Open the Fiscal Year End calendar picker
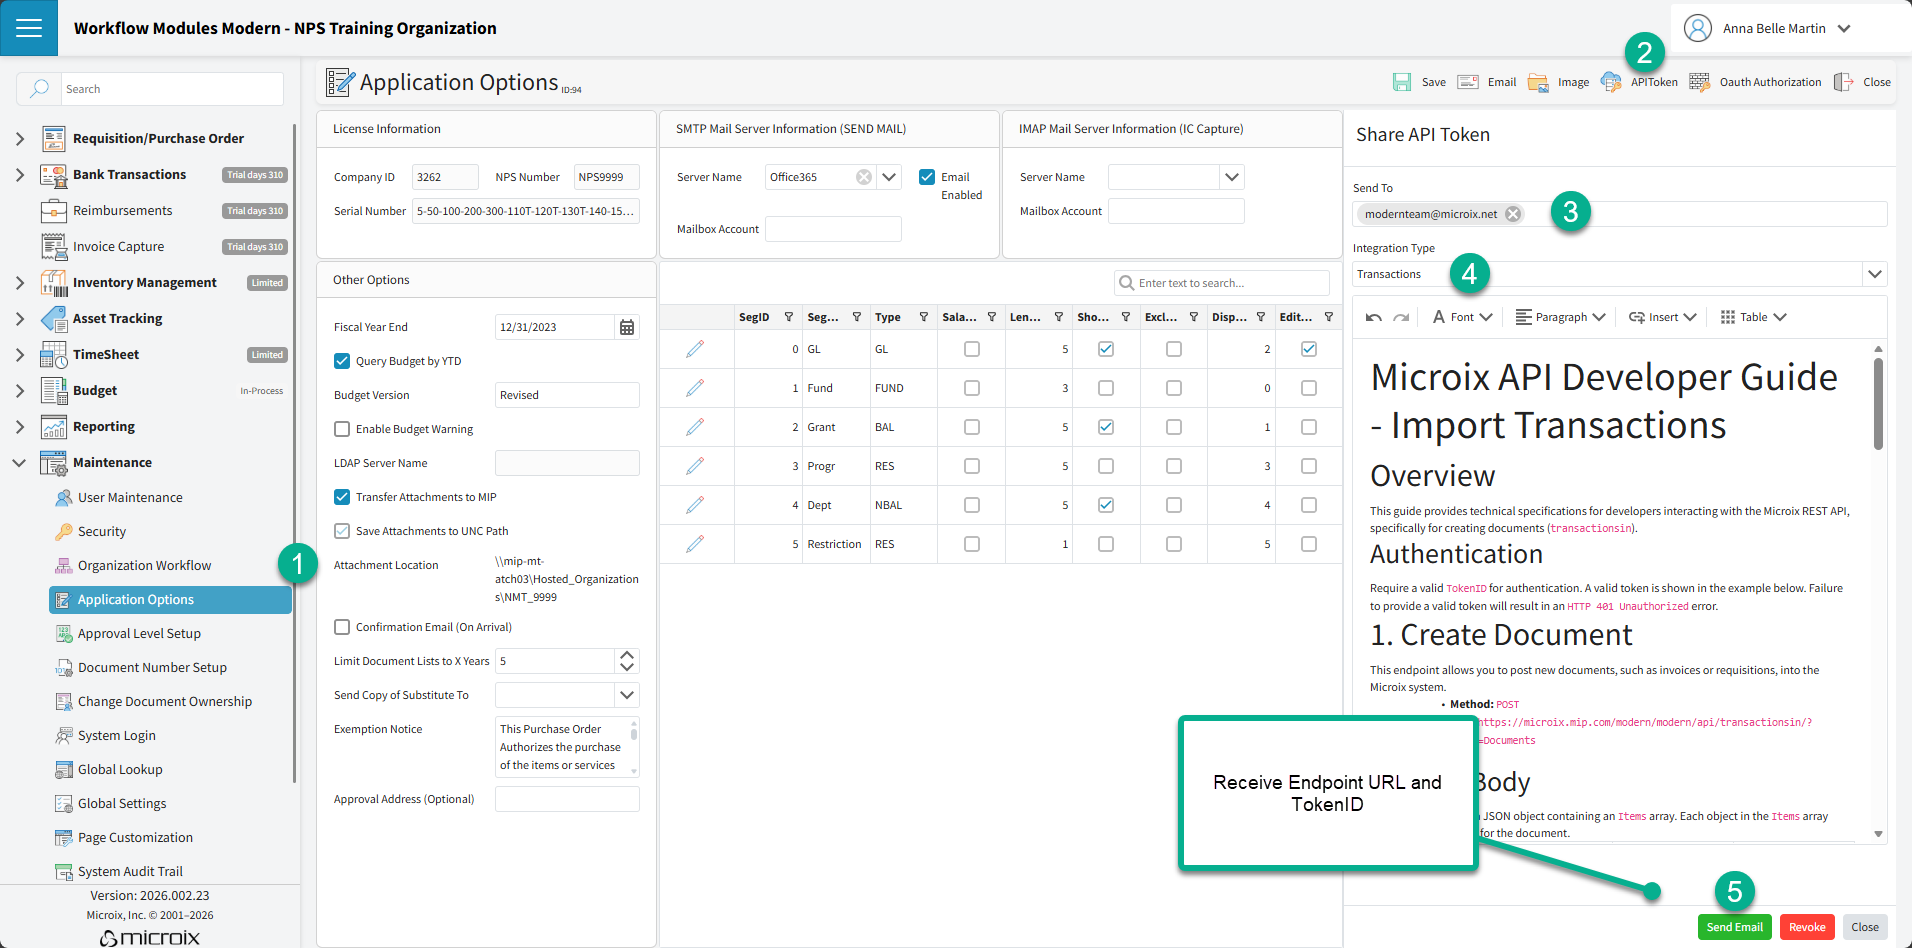 [x=627, y=327]
